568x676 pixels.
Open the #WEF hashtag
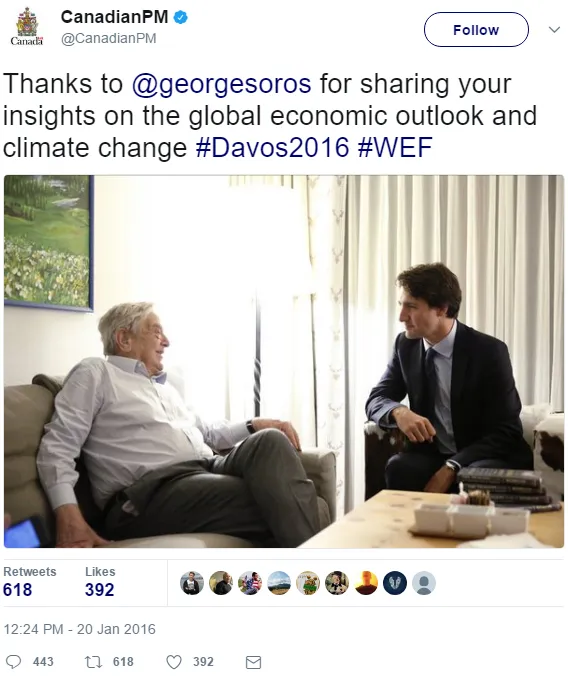click(395, 147)
